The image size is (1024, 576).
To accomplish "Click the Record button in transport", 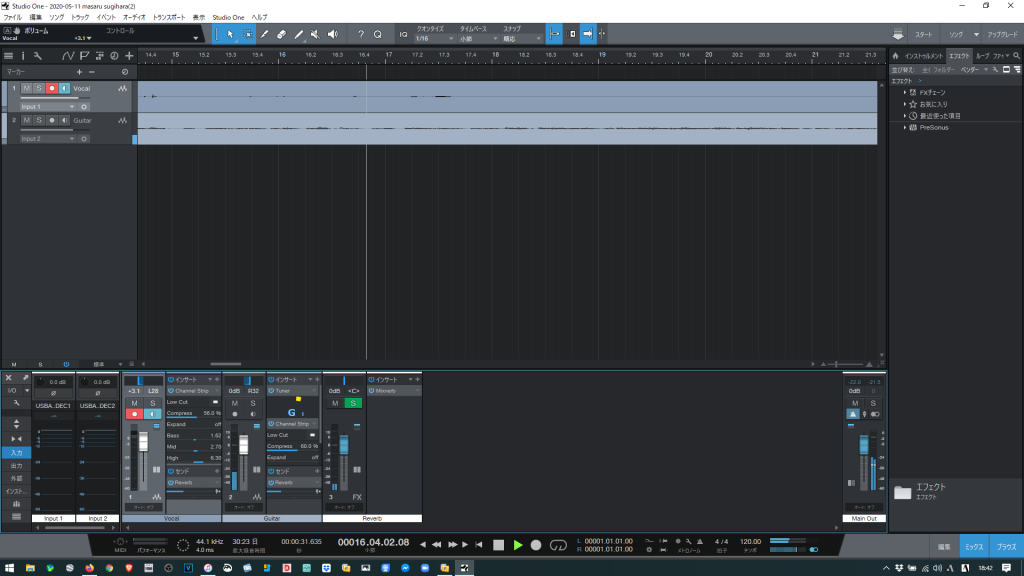I will click(536, 545).
